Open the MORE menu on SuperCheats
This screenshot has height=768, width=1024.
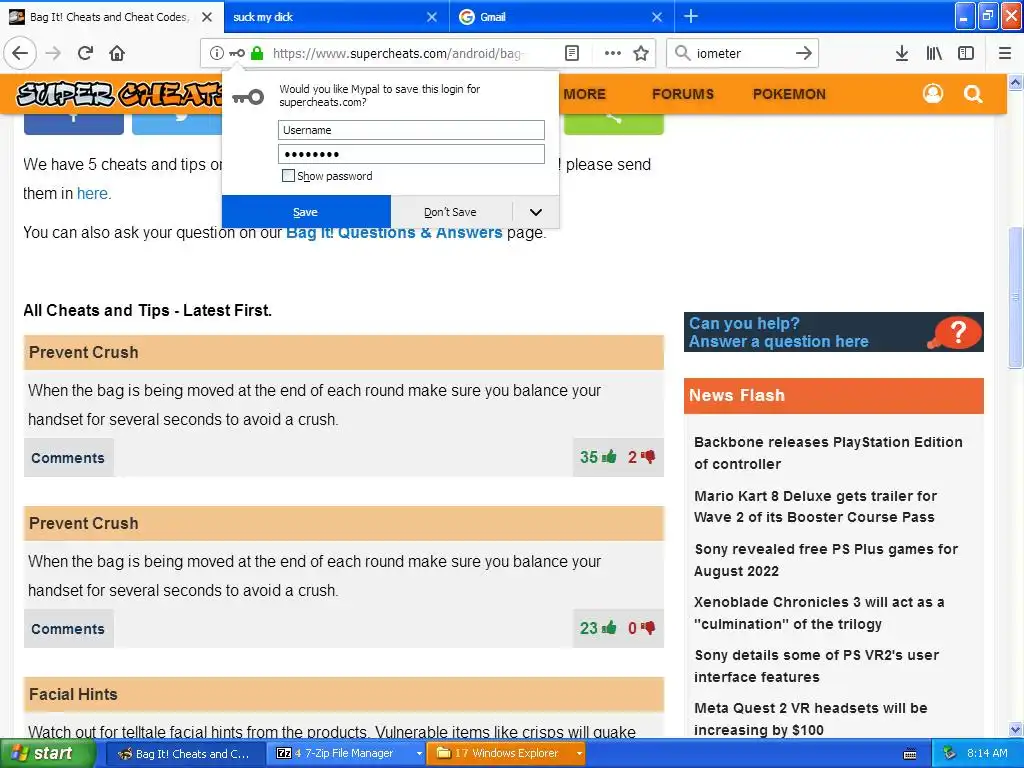click(584, 94)
